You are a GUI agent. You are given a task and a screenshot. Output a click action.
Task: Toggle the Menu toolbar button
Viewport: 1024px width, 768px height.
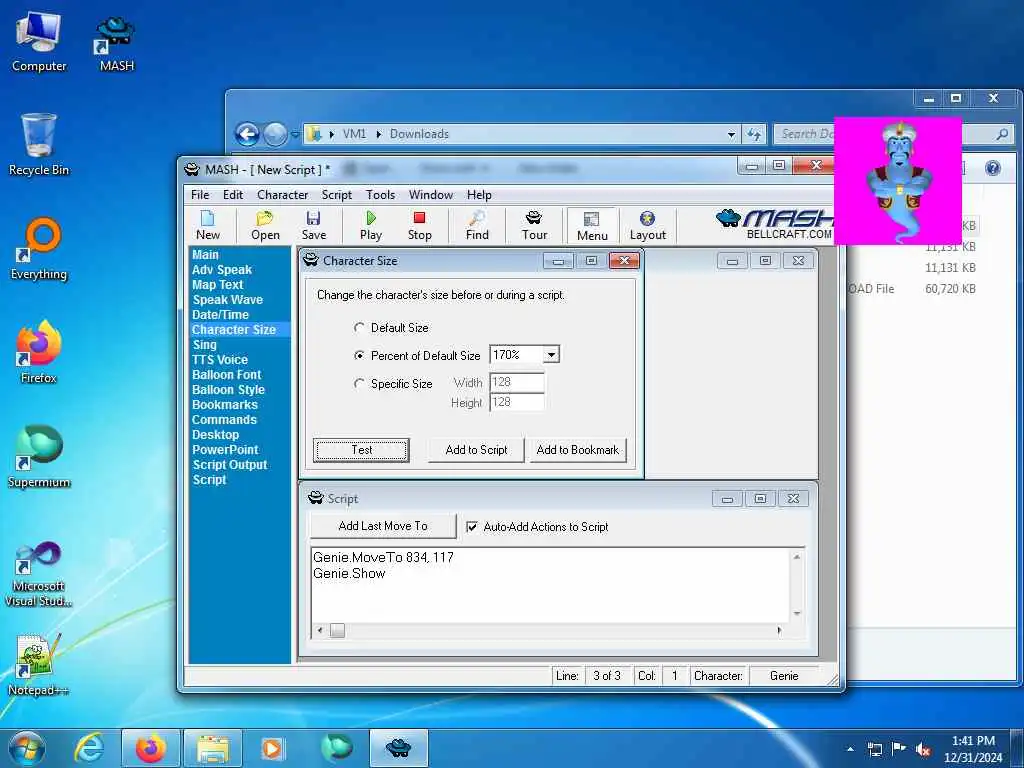[592, 226]
